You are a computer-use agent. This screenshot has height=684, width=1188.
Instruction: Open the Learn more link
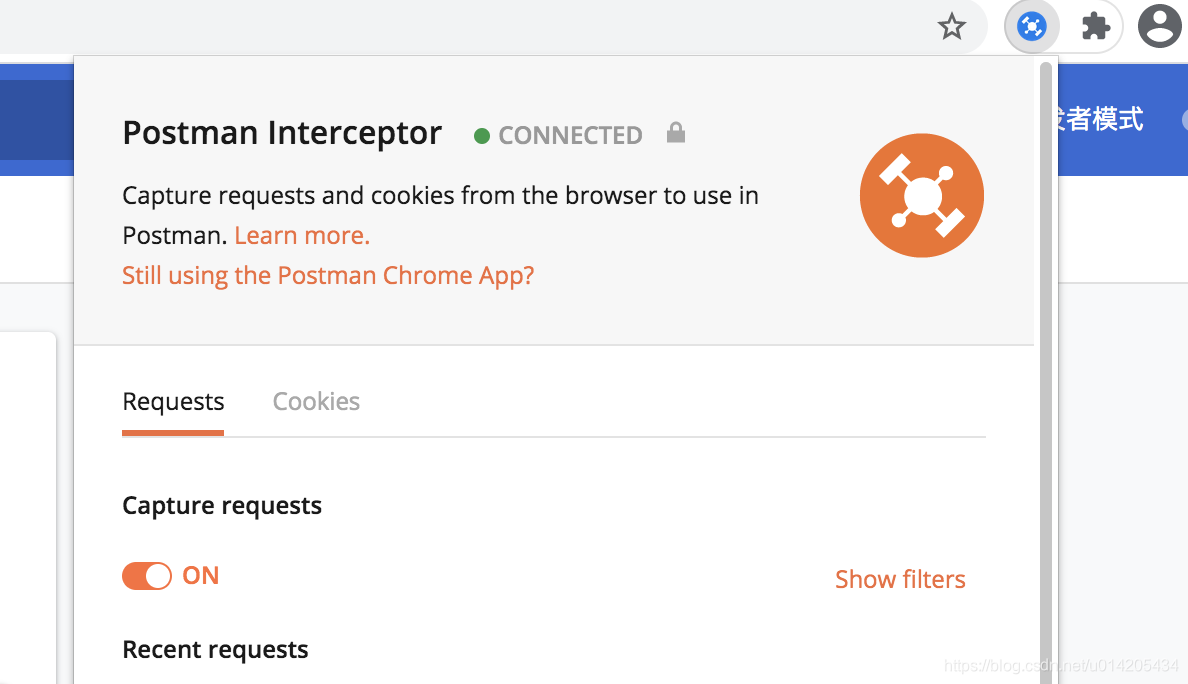(x=302, y=236)
